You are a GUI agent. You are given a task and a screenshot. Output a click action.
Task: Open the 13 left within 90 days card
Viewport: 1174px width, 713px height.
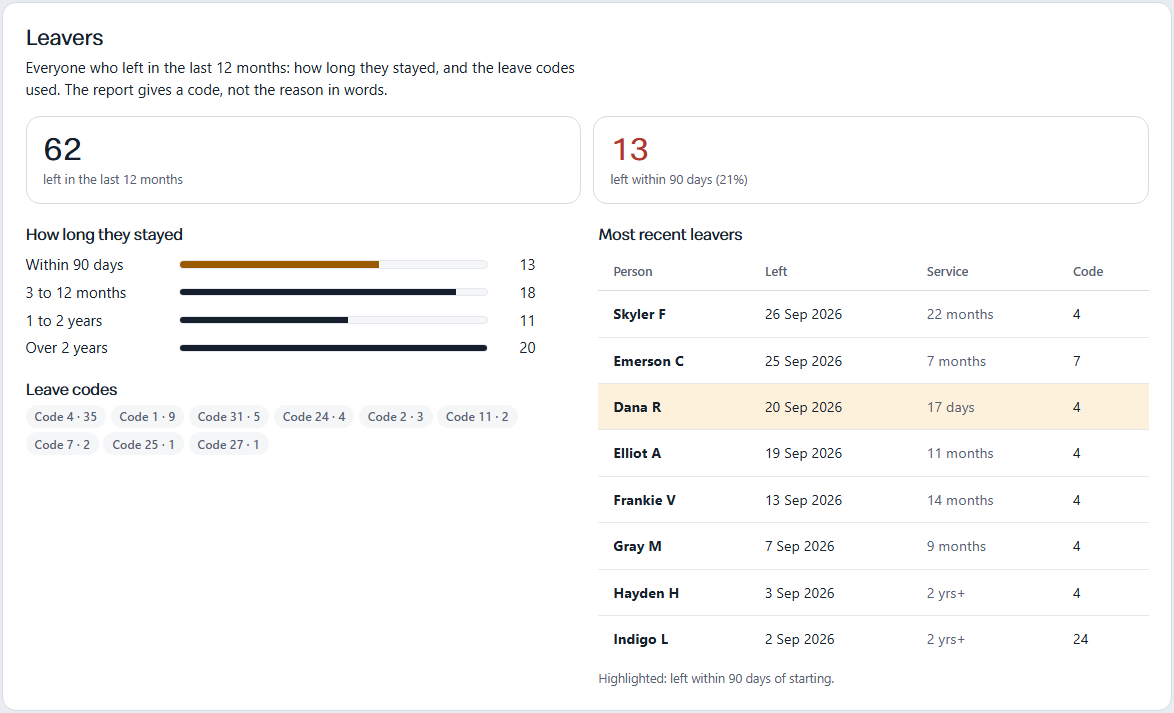pyautogui.click(x=871, y=160)
